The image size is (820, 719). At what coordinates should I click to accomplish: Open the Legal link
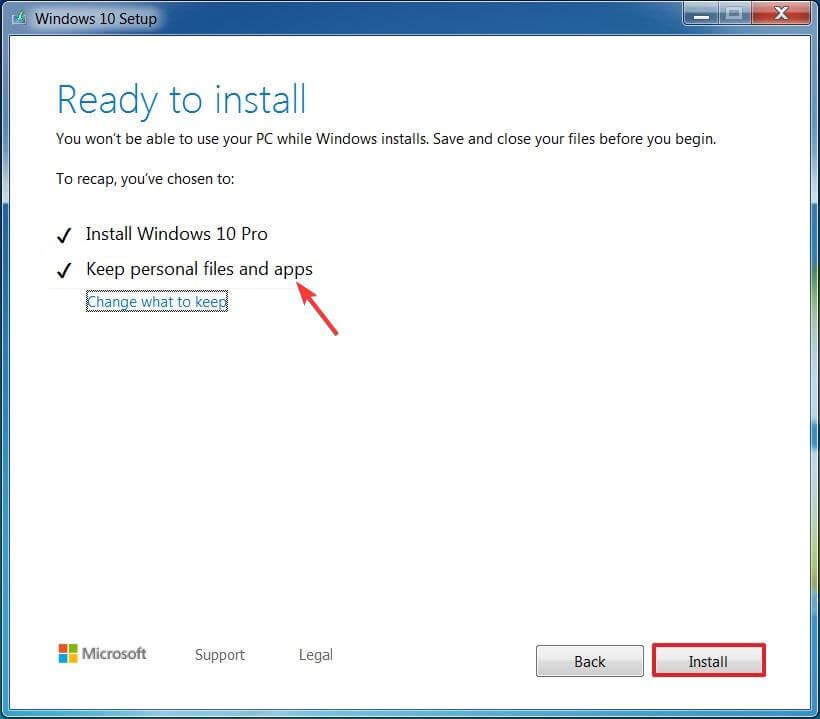pyautogui.click(x=315, y=655)
